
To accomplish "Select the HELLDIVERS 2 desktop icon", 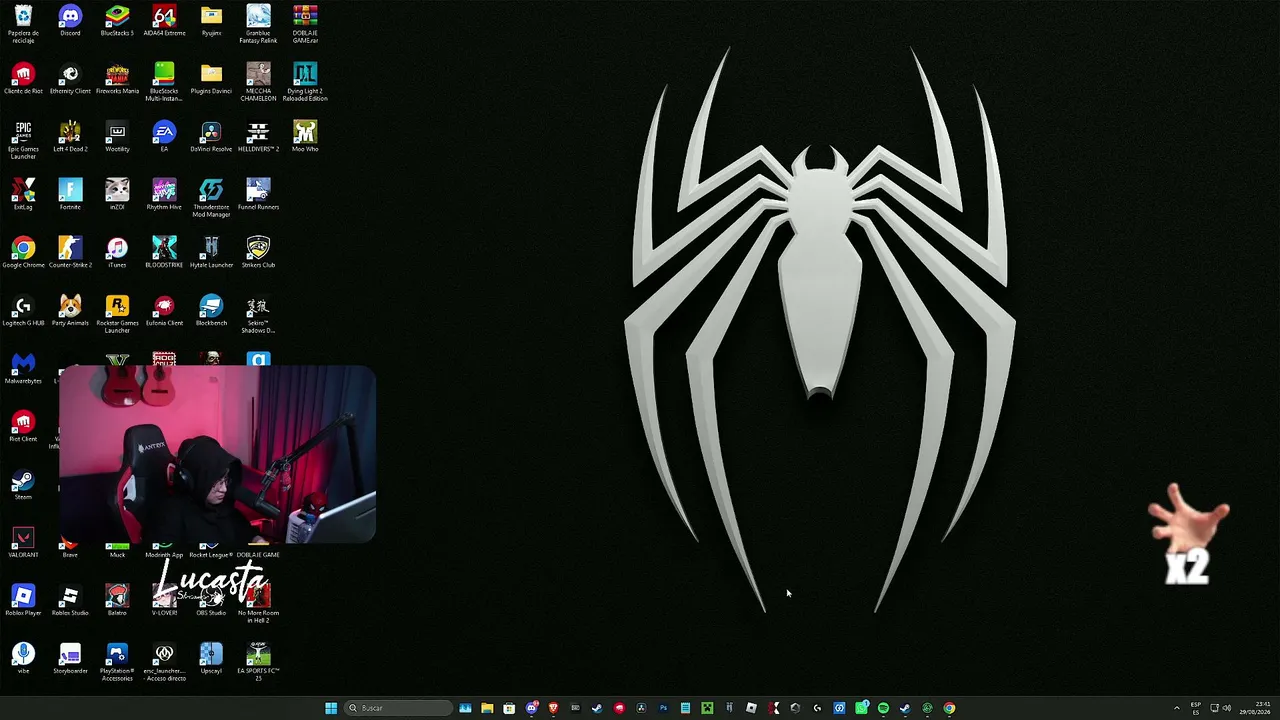I will (258, 137).
